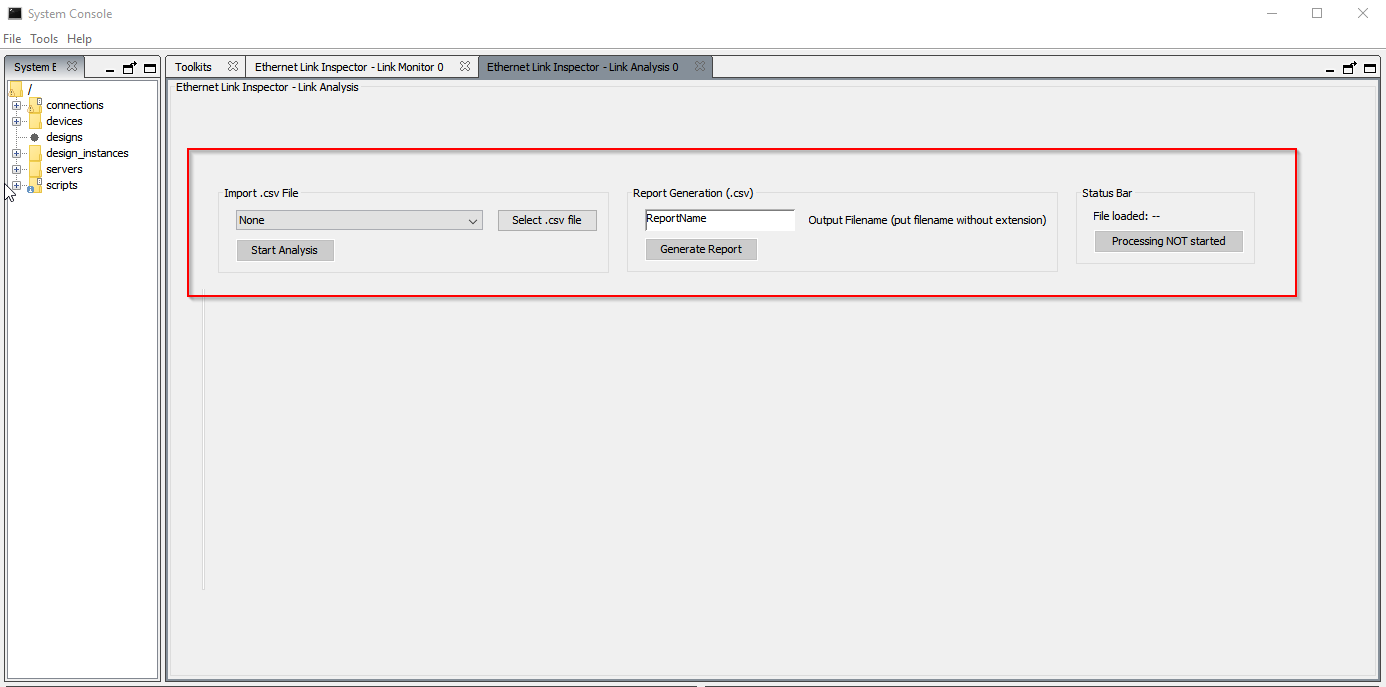Click the scripts folder icon
Viewport: 1386px width, 687px height.
35,185
